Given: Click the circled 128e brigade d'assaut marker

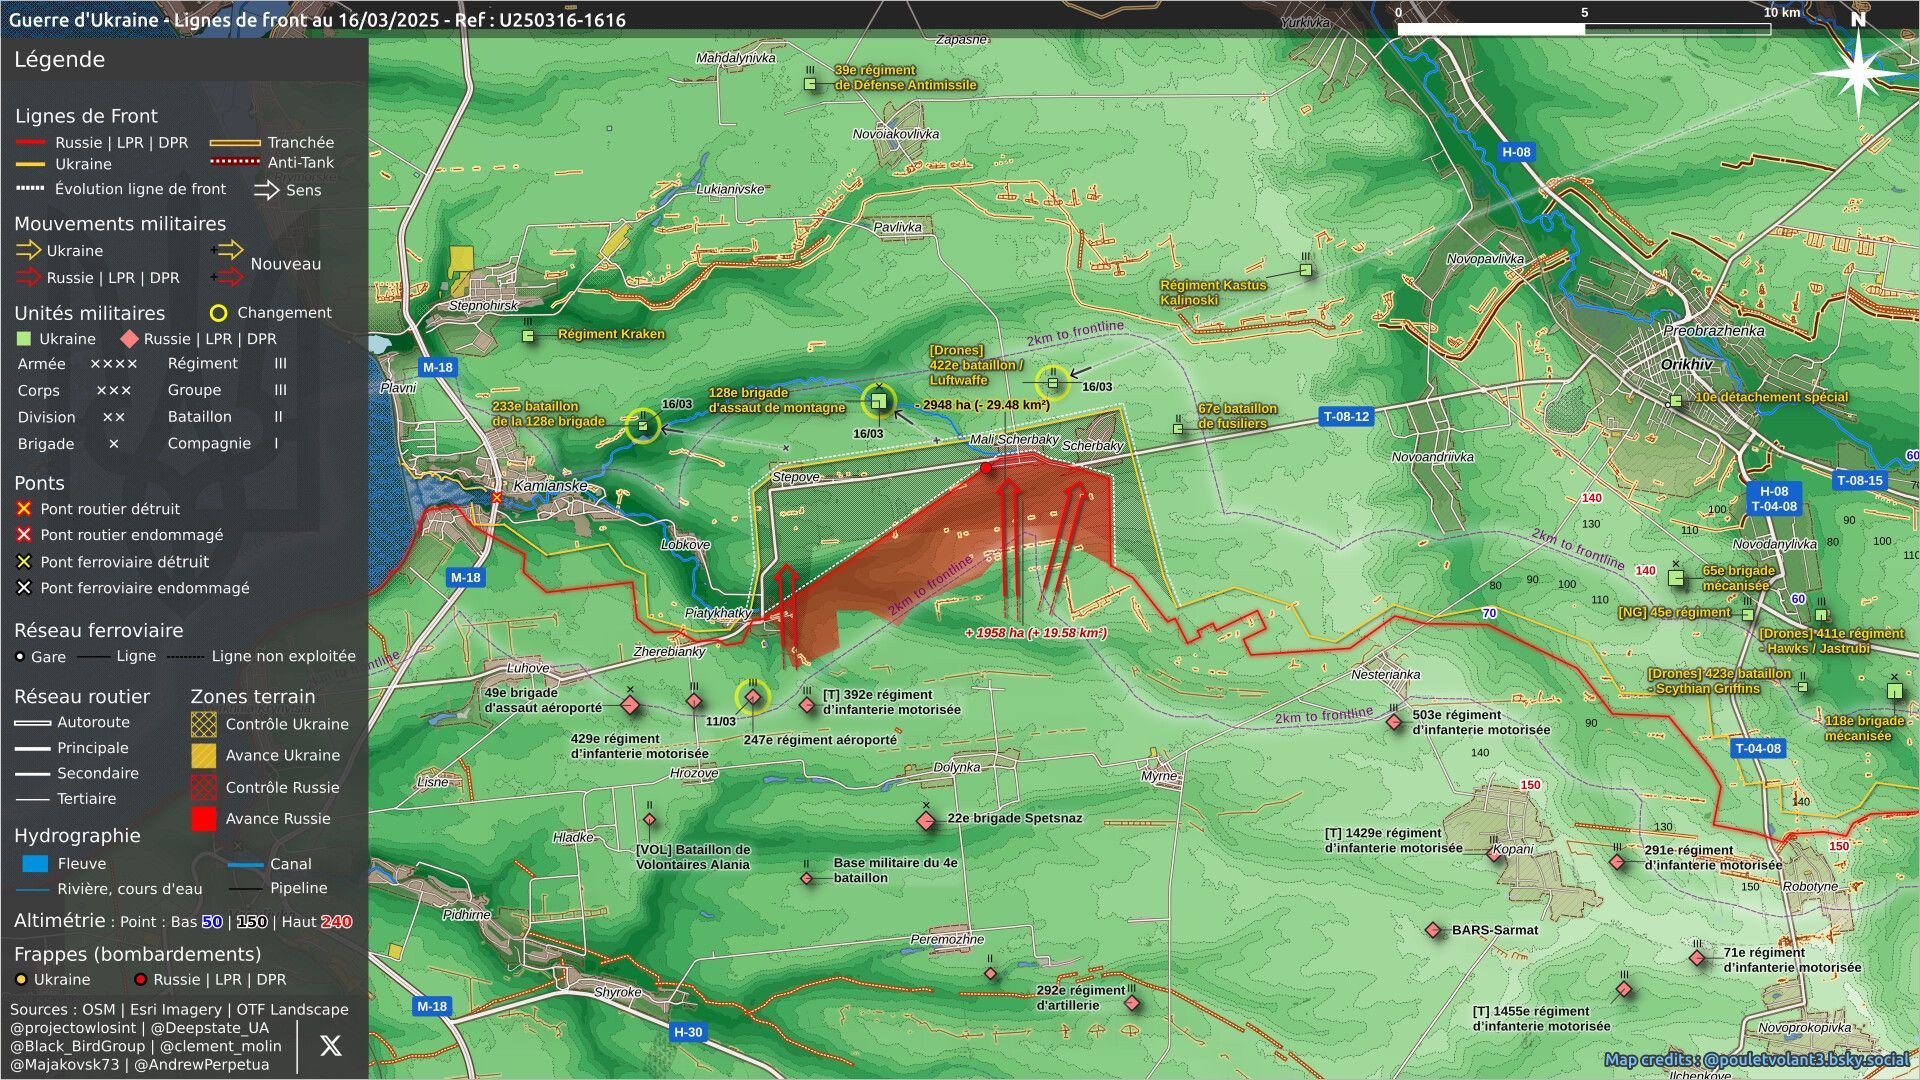Looking at the screenshot, I should [x=879, y=401].
